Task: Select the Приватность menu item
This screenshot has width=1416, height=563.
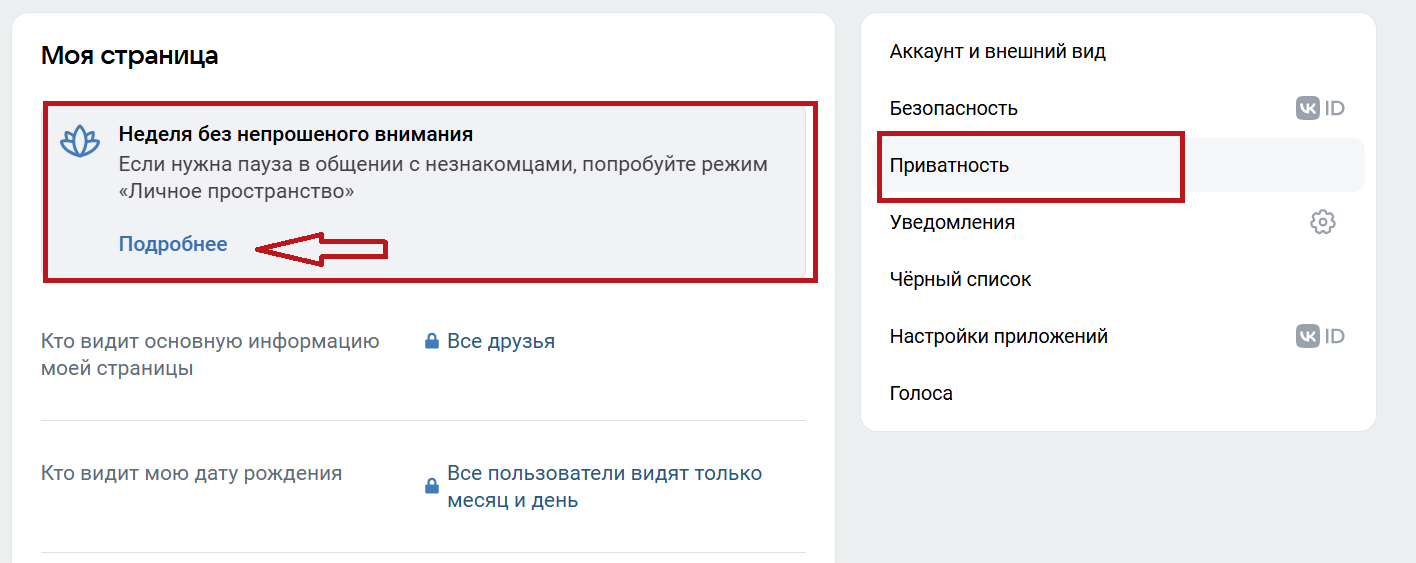Action: [949, 165]
